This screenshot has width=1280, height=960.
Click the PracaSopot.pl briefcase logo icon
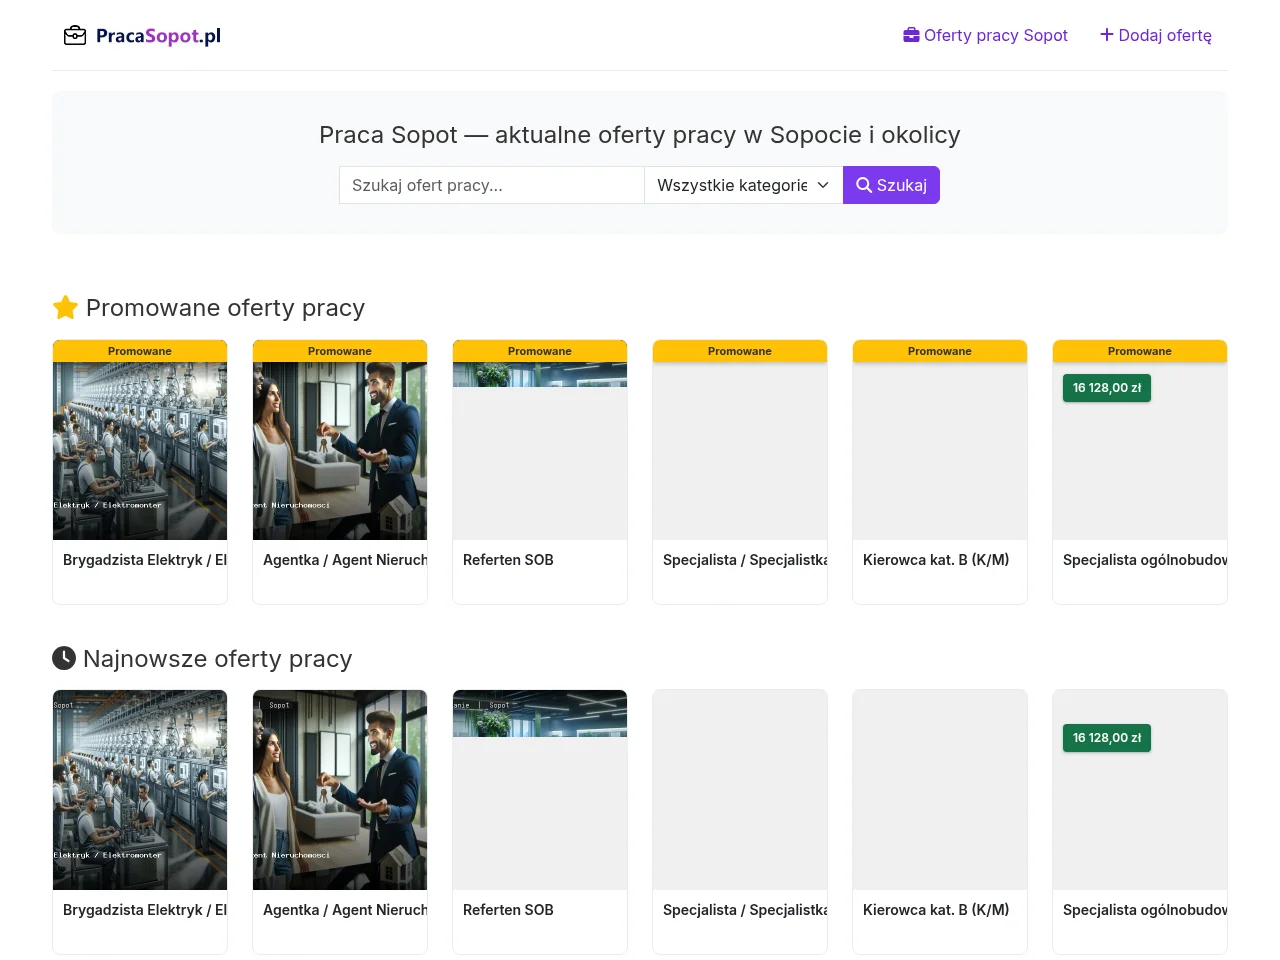coord(75,36)
